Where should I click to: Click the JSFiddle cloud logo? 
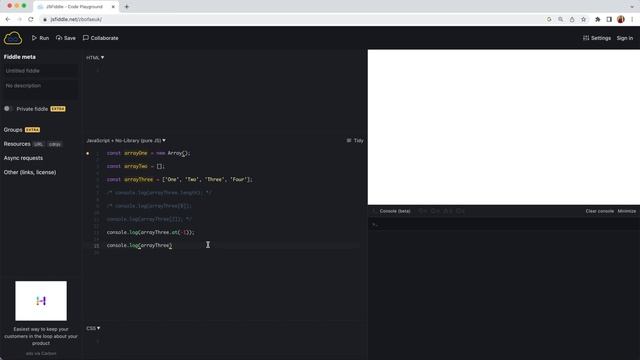[x=13, y=38]
